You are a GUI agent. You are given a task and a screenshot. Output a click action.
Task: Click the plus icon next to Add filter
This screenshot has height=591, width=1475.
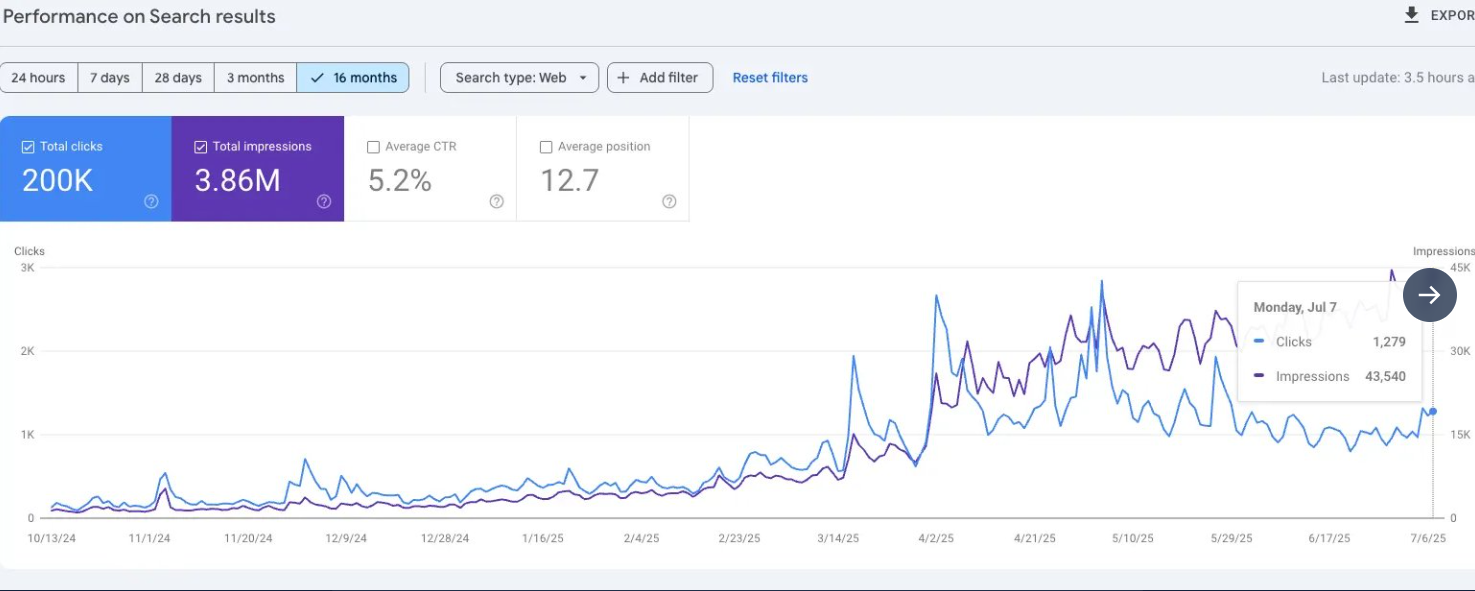(x=624, y=77)
